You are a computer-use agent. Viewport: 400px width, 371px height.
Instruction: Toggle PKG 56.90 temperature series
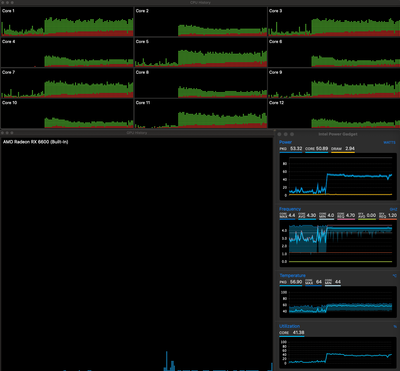(291, 282)
